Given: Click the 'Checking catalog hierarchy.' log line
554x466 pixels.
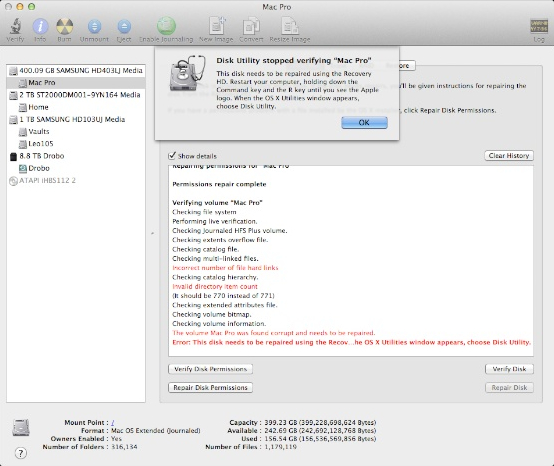Looking at the screenshot, I should click(215, 277).
